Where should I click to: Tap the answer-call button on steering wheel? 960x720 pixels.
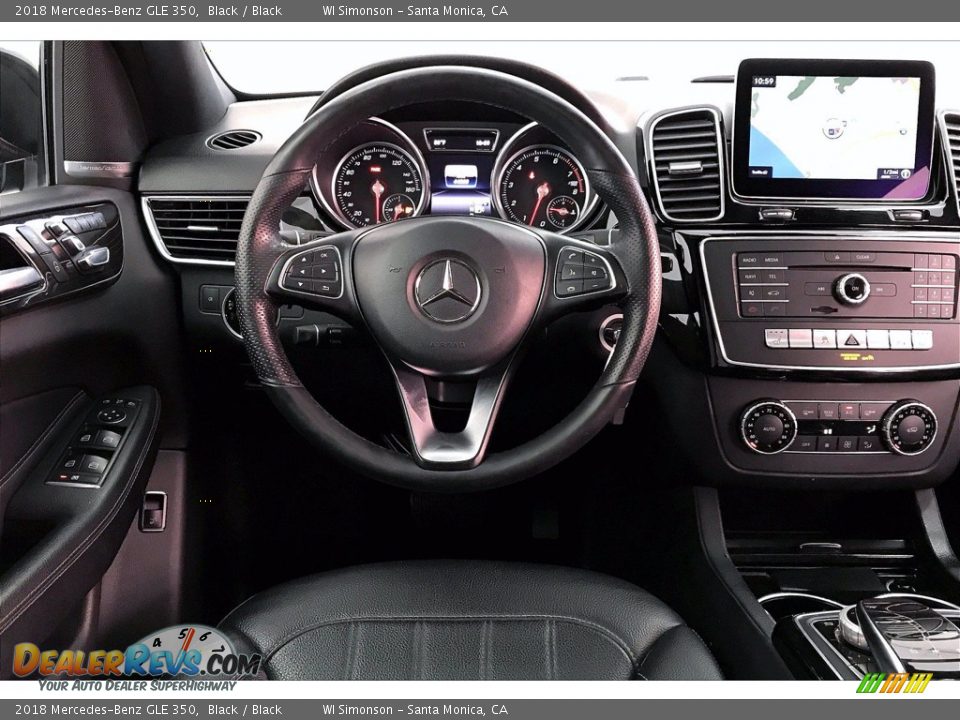pos(572,256)
